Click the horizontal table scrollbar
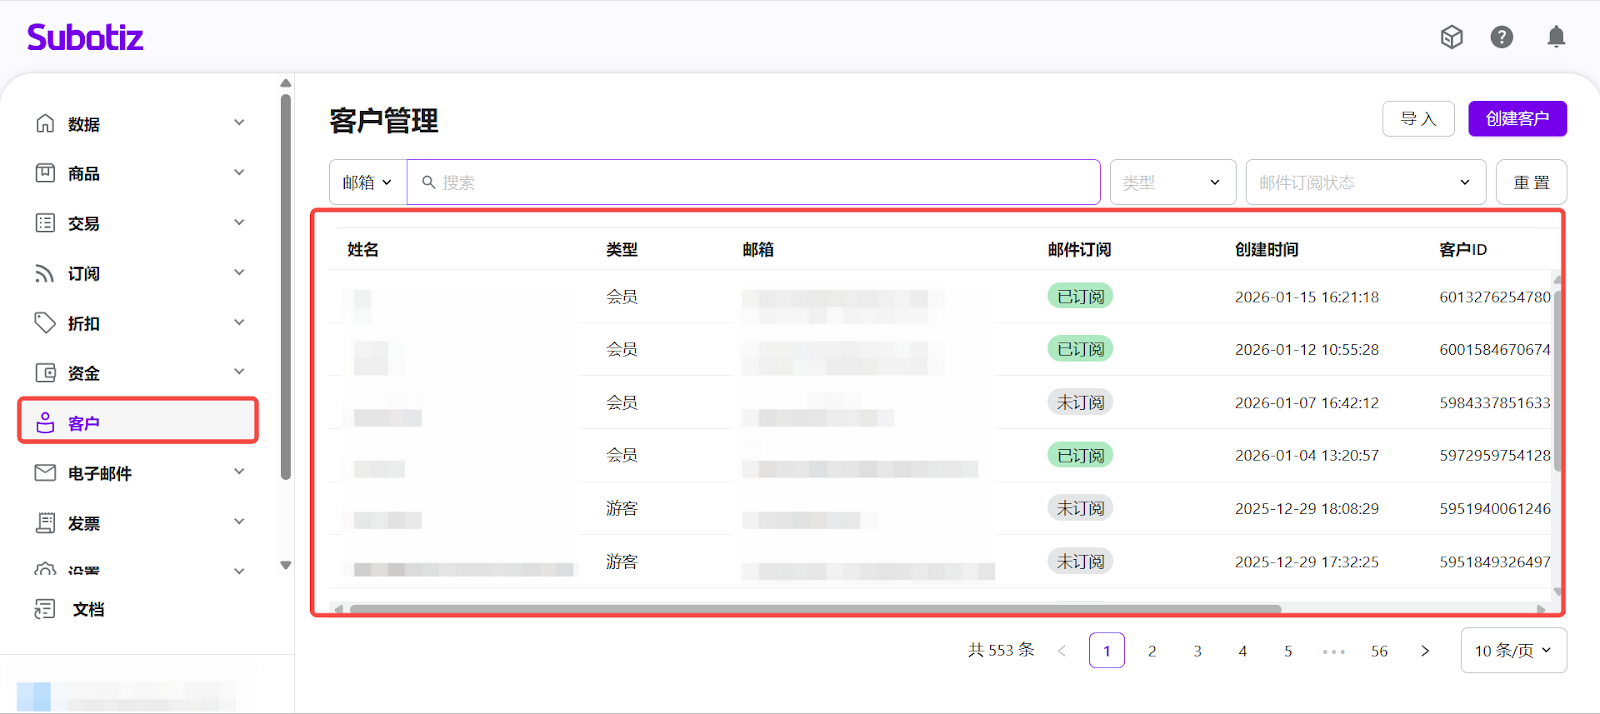This screenshot has height=714, width=1600. [x=815, y=608]
